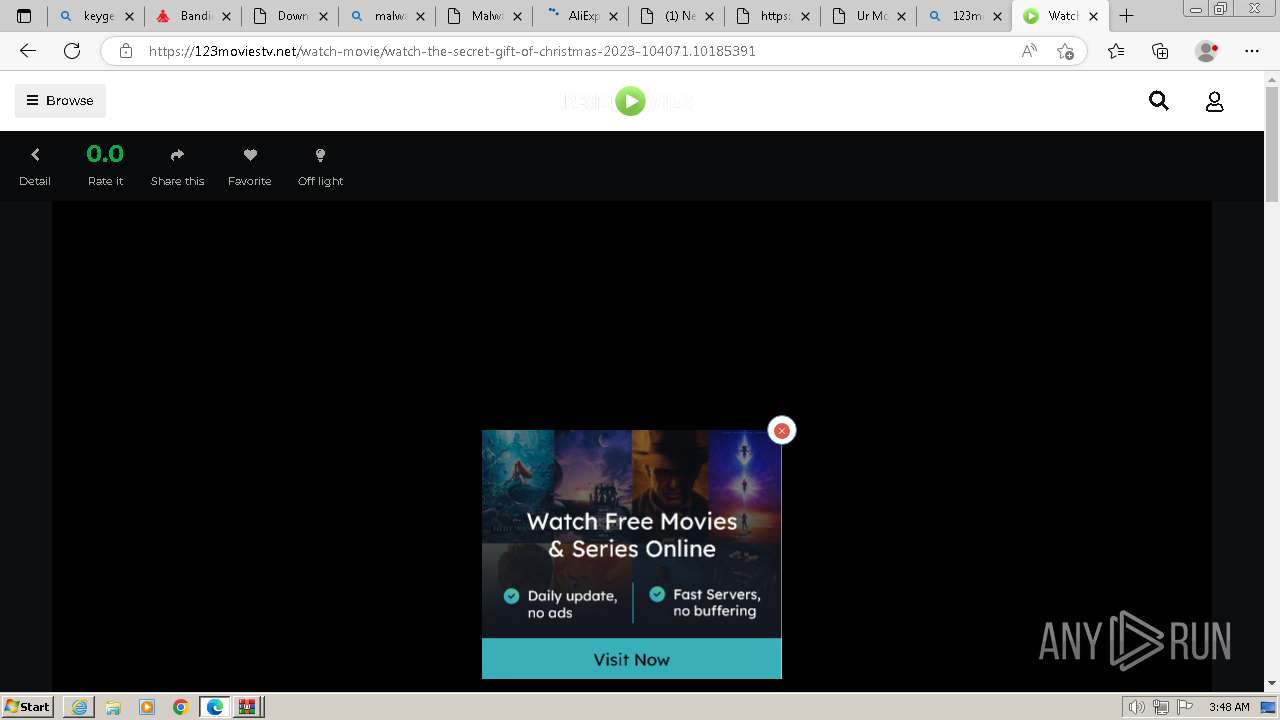Open the Collections icon
Screen dimensions: 1280x720
coord(1160,51)
